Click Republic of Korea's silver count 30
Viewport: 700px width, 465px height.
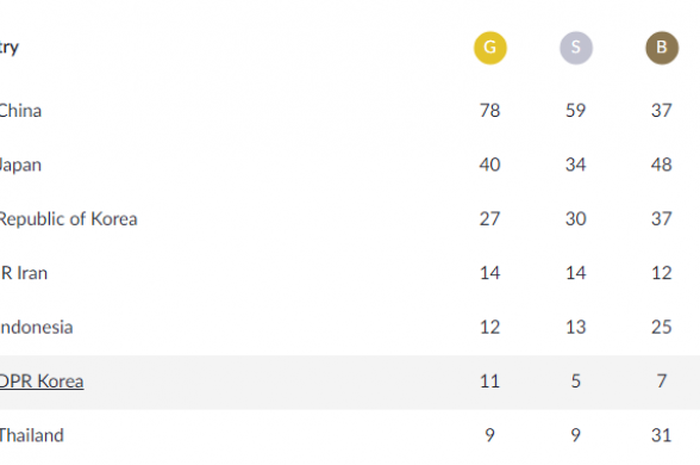(x=576, y=219)
